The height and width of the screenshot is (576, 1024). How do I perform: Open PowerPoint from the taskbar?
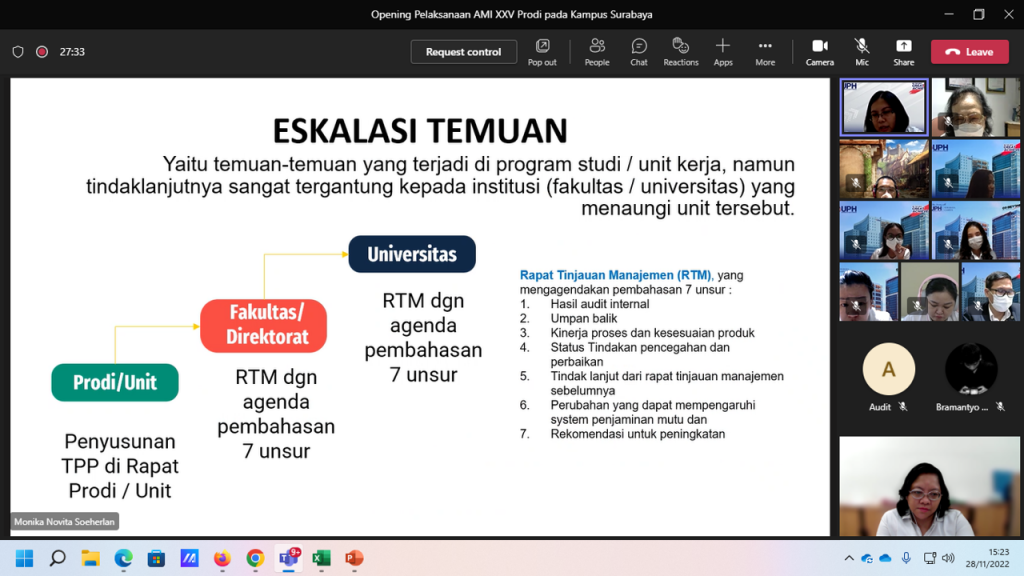353,558
